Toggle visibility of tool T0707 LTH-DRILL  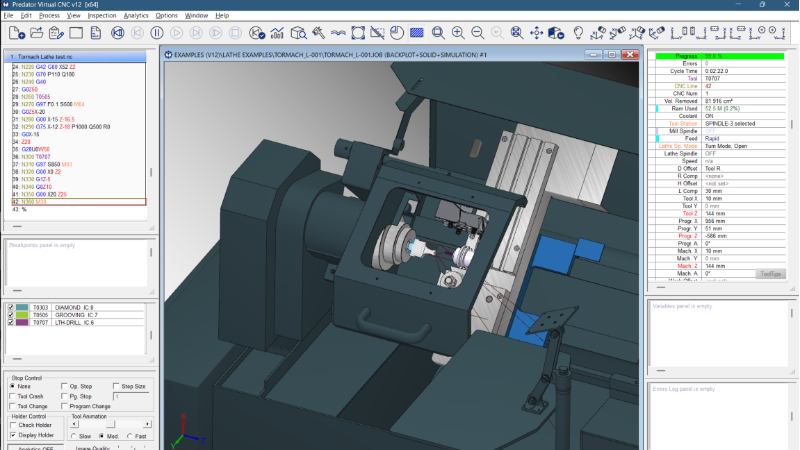click(x=10, y=322)
